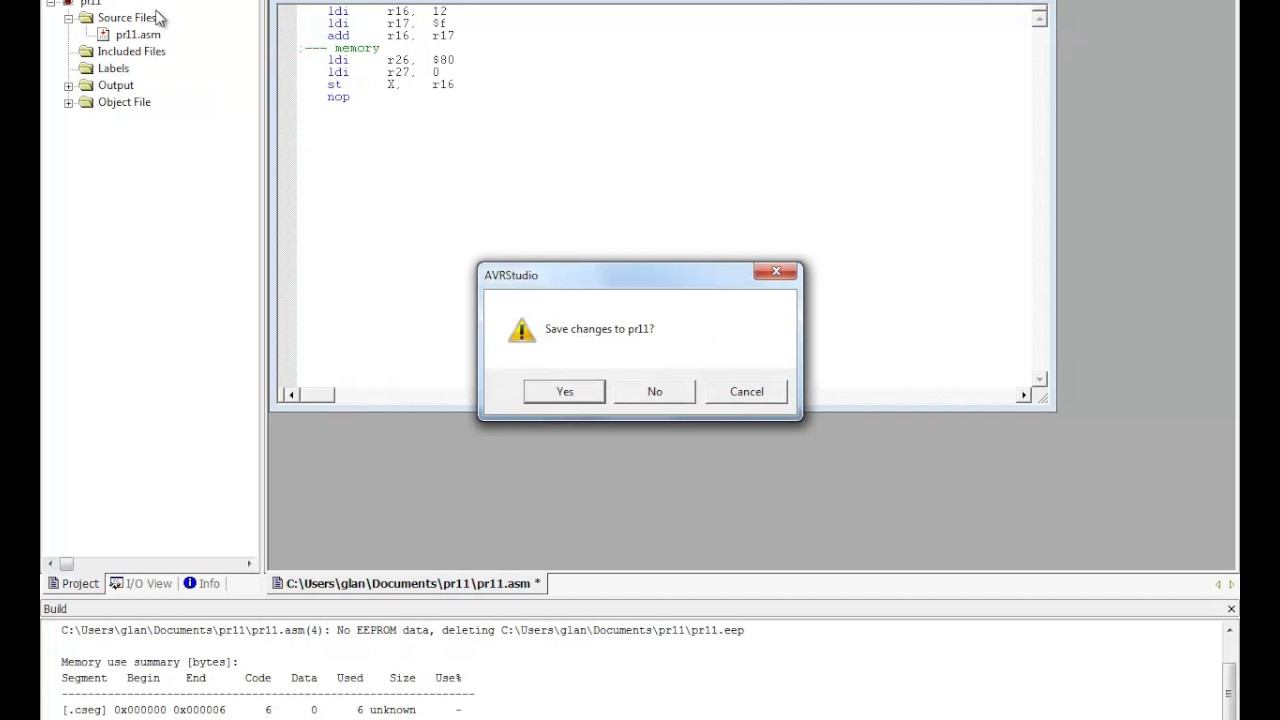The width and height of the screenshot is (1280, 720).
Task: Select the Labels tree item
Action: click(113, 69)
